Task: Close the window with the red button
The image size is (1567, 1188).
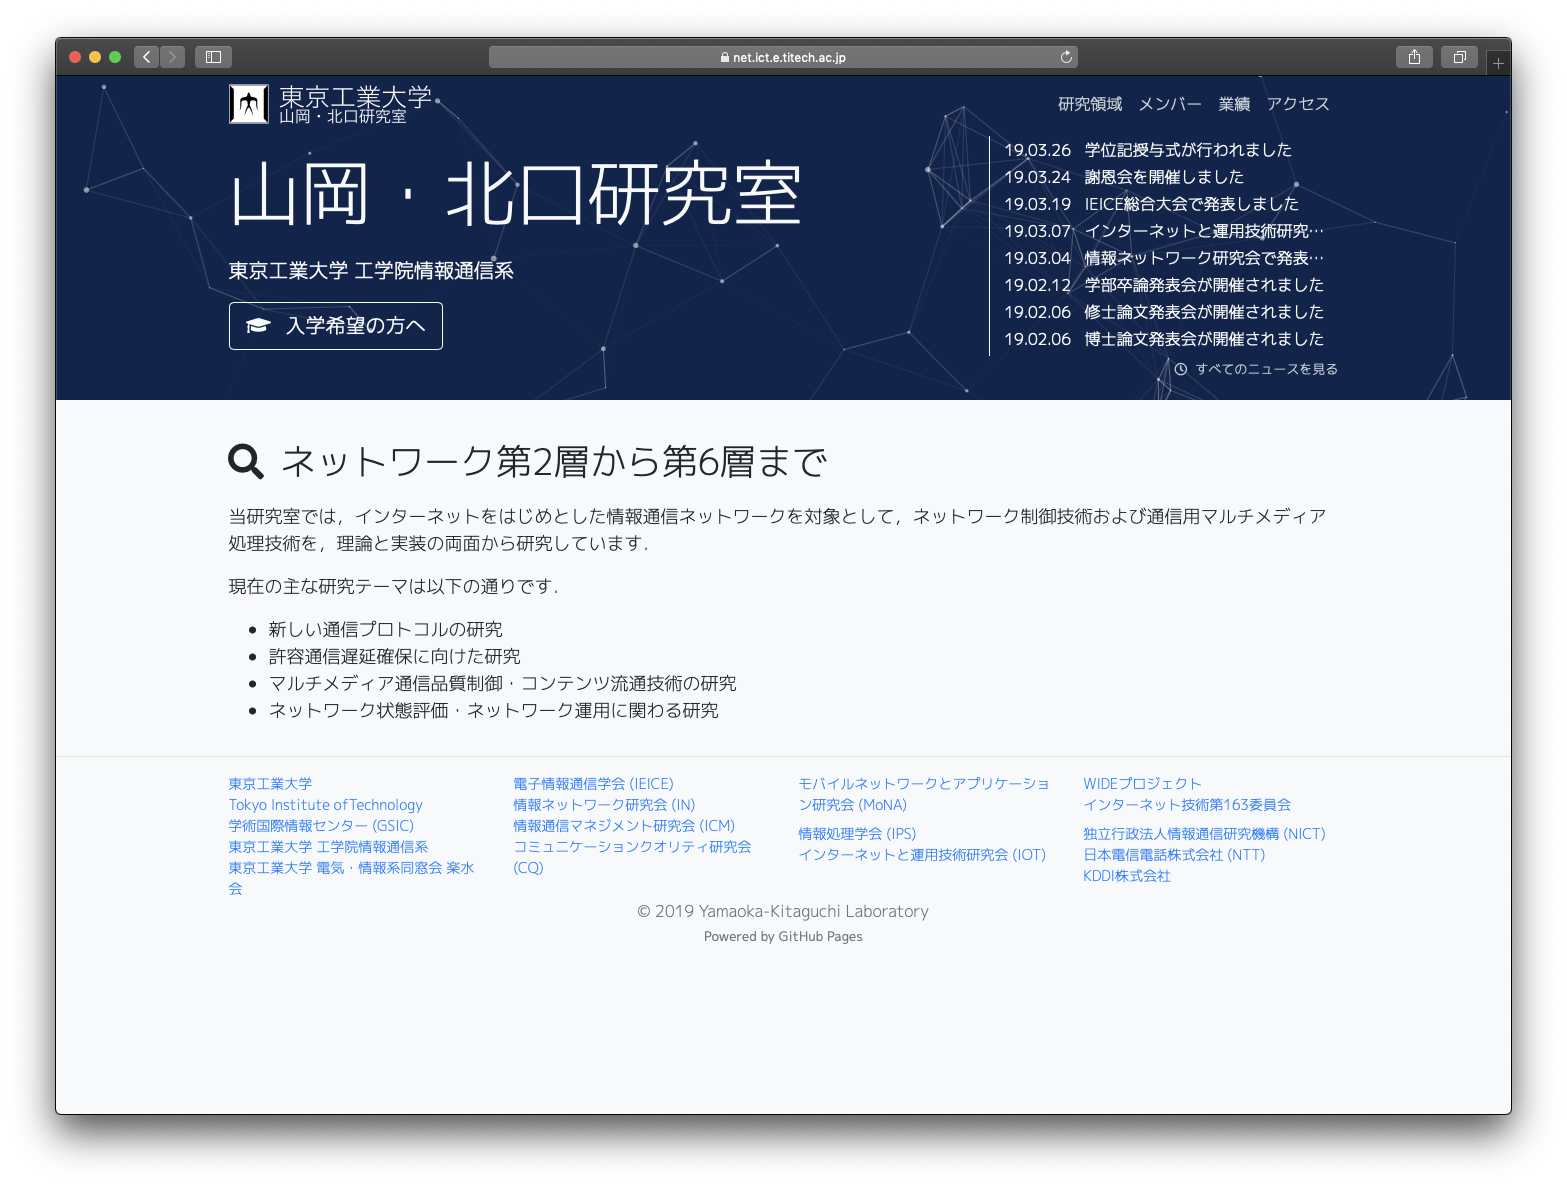Action: [x=75, y=57]
